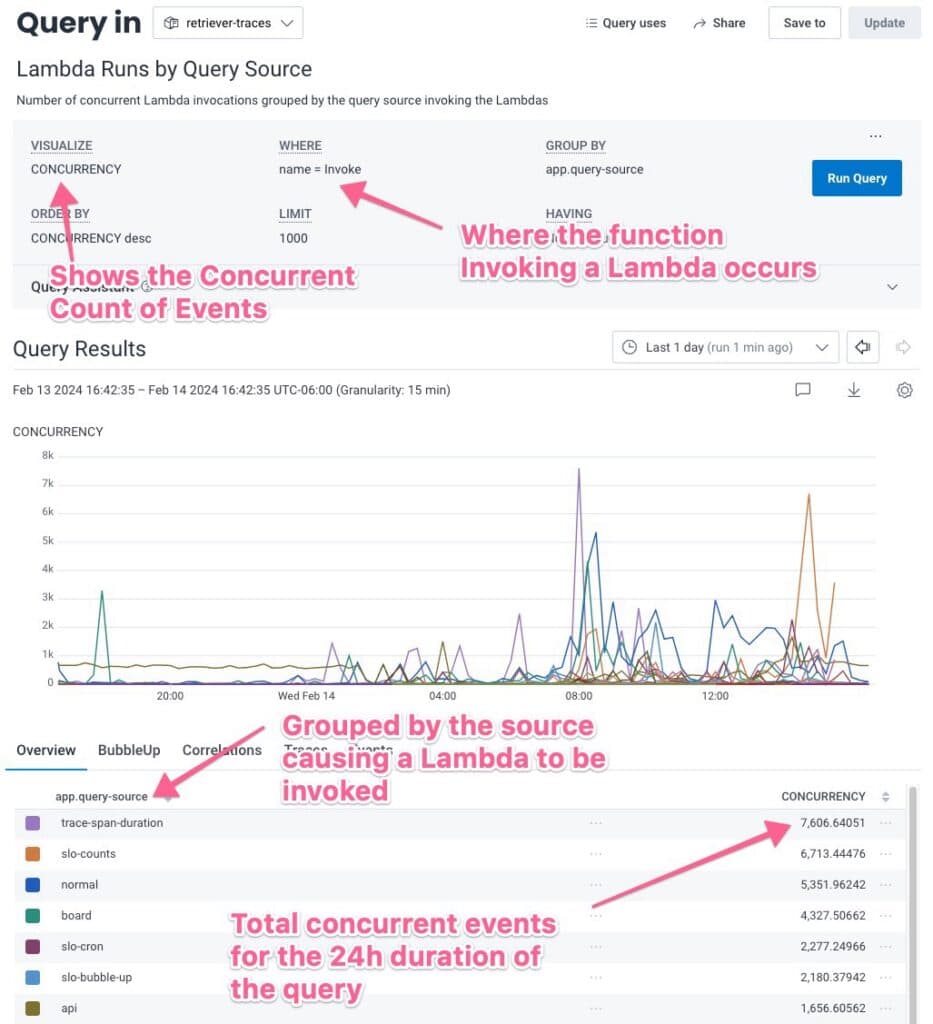
Task: Click the Save to button
Action: (x=804, y=23)
